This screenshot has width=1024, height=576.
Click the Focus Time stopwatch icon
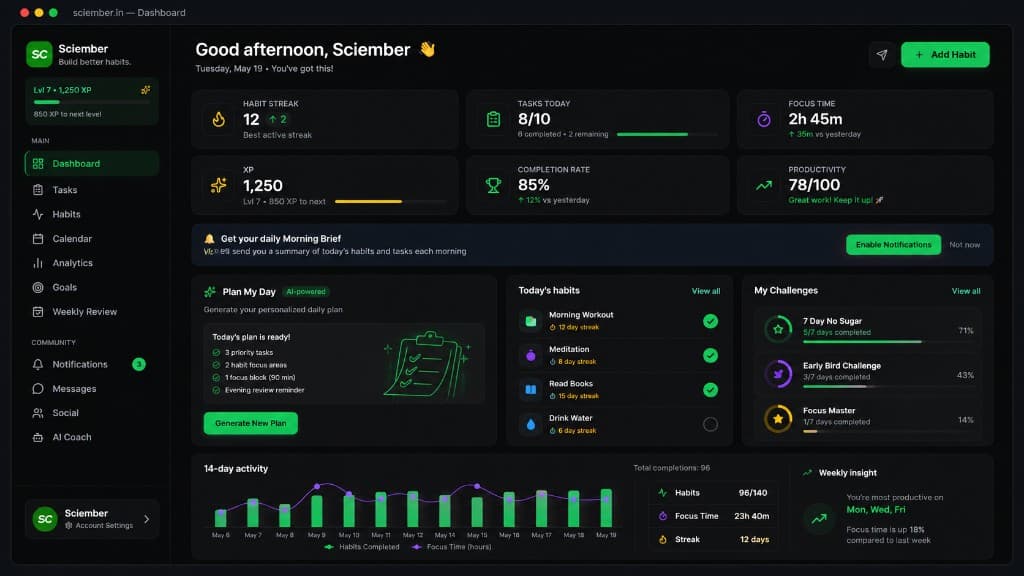[x=763, y=119]
